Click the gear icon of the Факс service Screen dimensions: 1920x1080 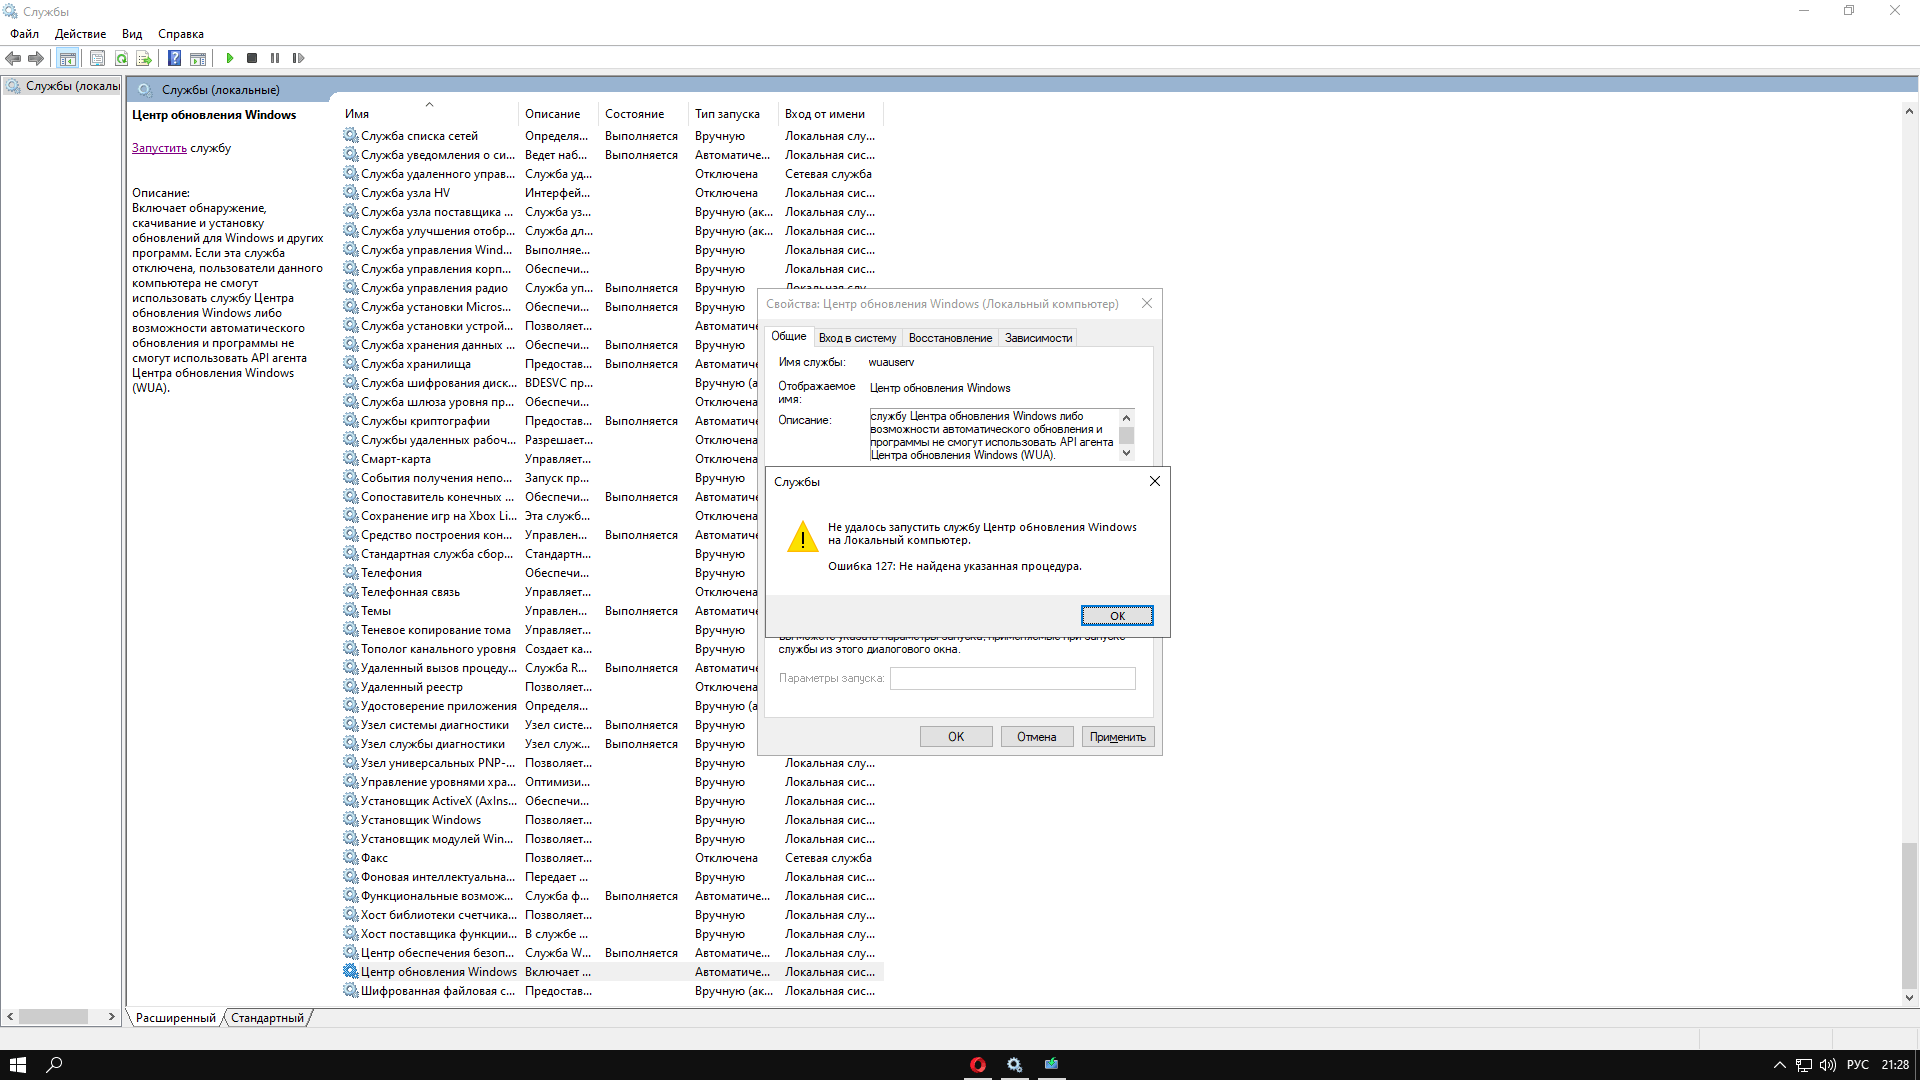click(x=350, y=857)
